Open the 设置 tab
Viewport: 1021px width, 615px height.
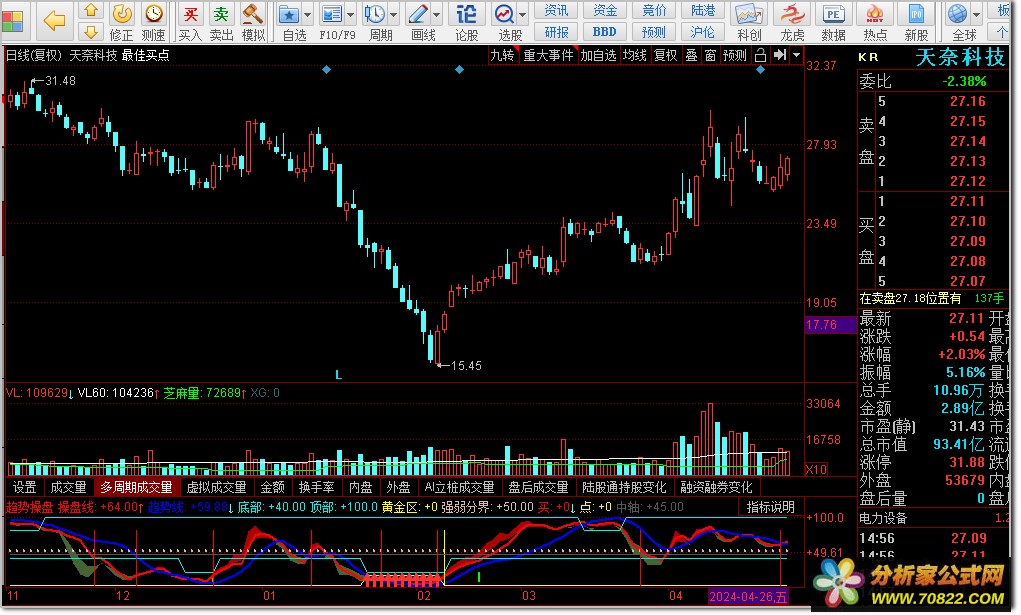pos(25,487)
